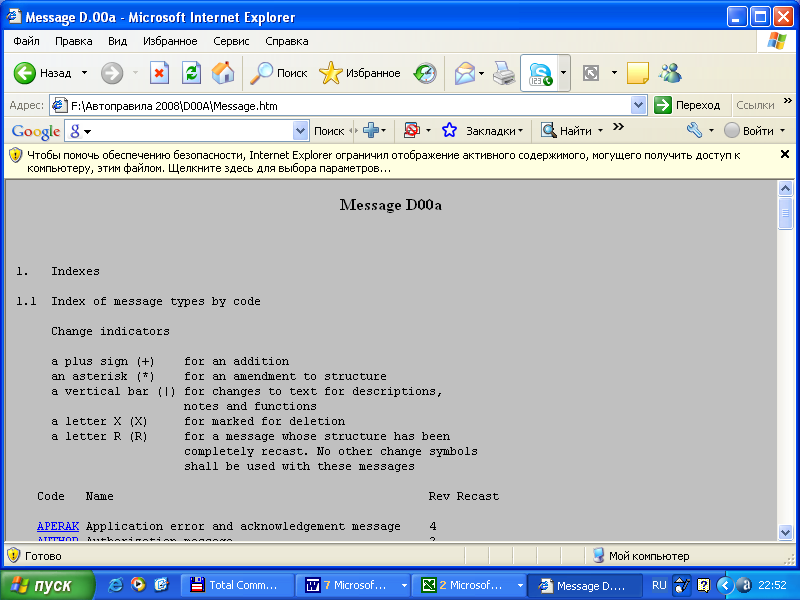Viewport: 800px width, 600px height.
Task: Open the wrench settings dropdown arrow
Action: click(x=711, y=131)
